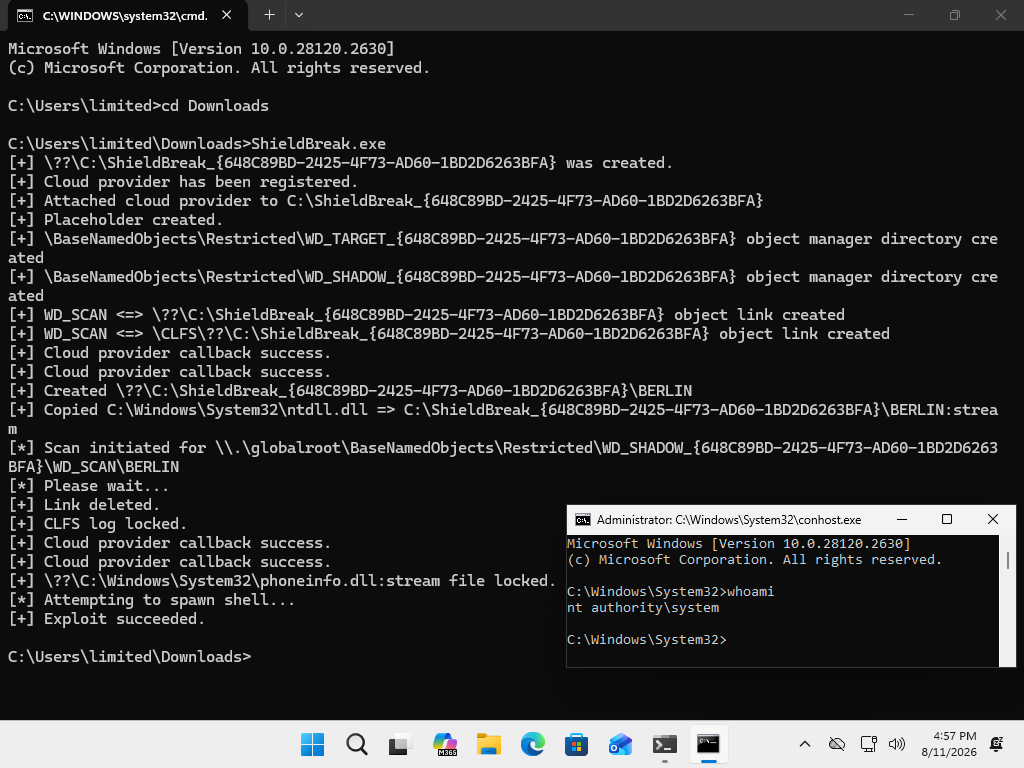This screenshot has width=1024, height=768.
Task: Open Task View on the taskbar
Action: [x=400, y=744]
